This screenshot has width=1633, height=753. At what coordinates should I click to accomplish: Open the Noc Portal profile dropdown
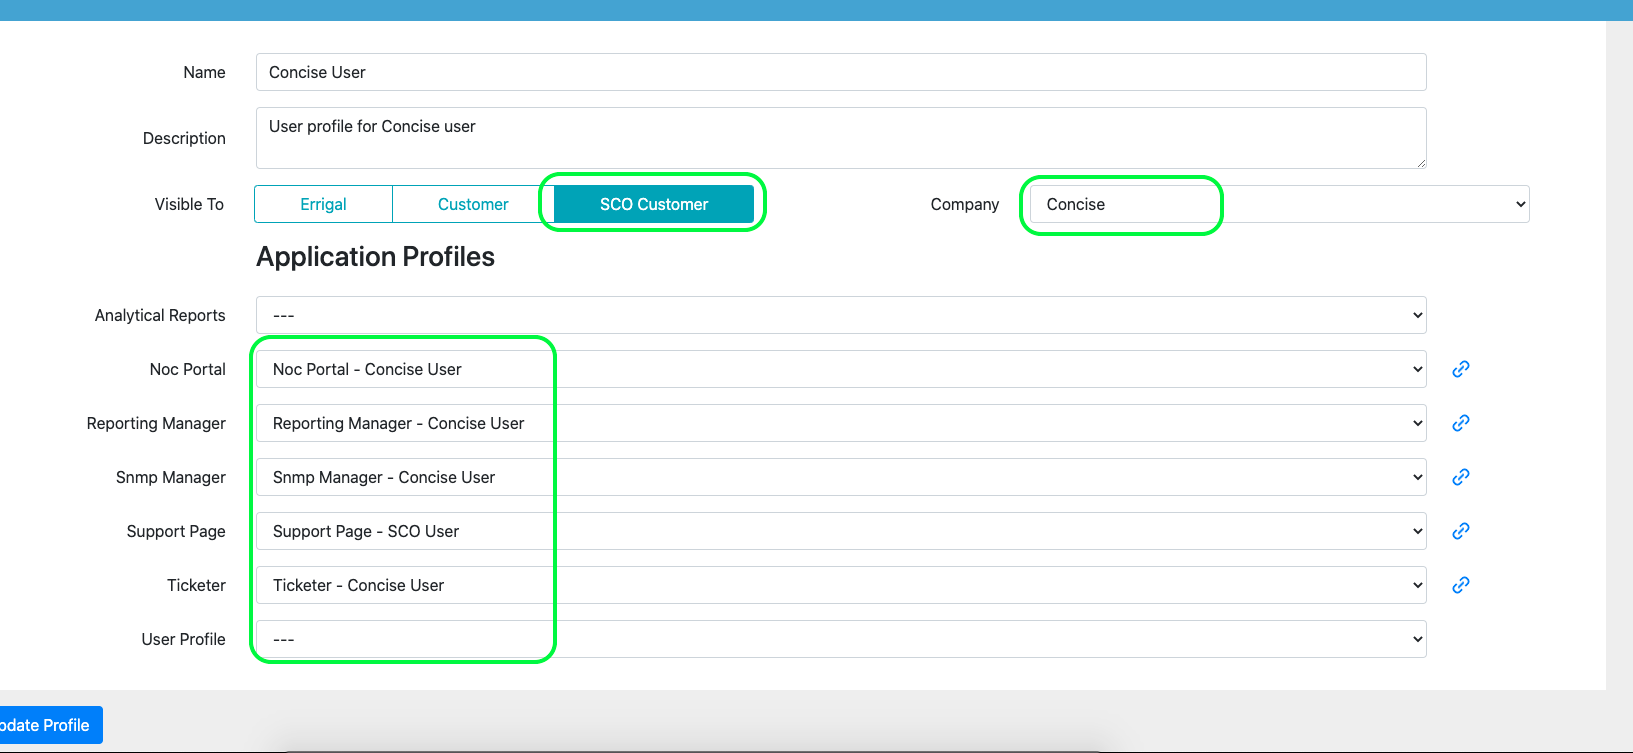pyautogui.click(x=840, y=369)
